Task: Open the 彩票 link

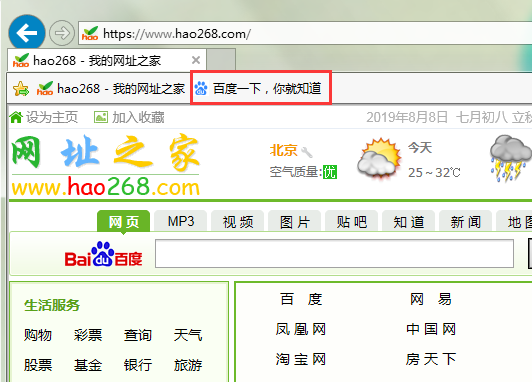Action: tap(88, 335)
